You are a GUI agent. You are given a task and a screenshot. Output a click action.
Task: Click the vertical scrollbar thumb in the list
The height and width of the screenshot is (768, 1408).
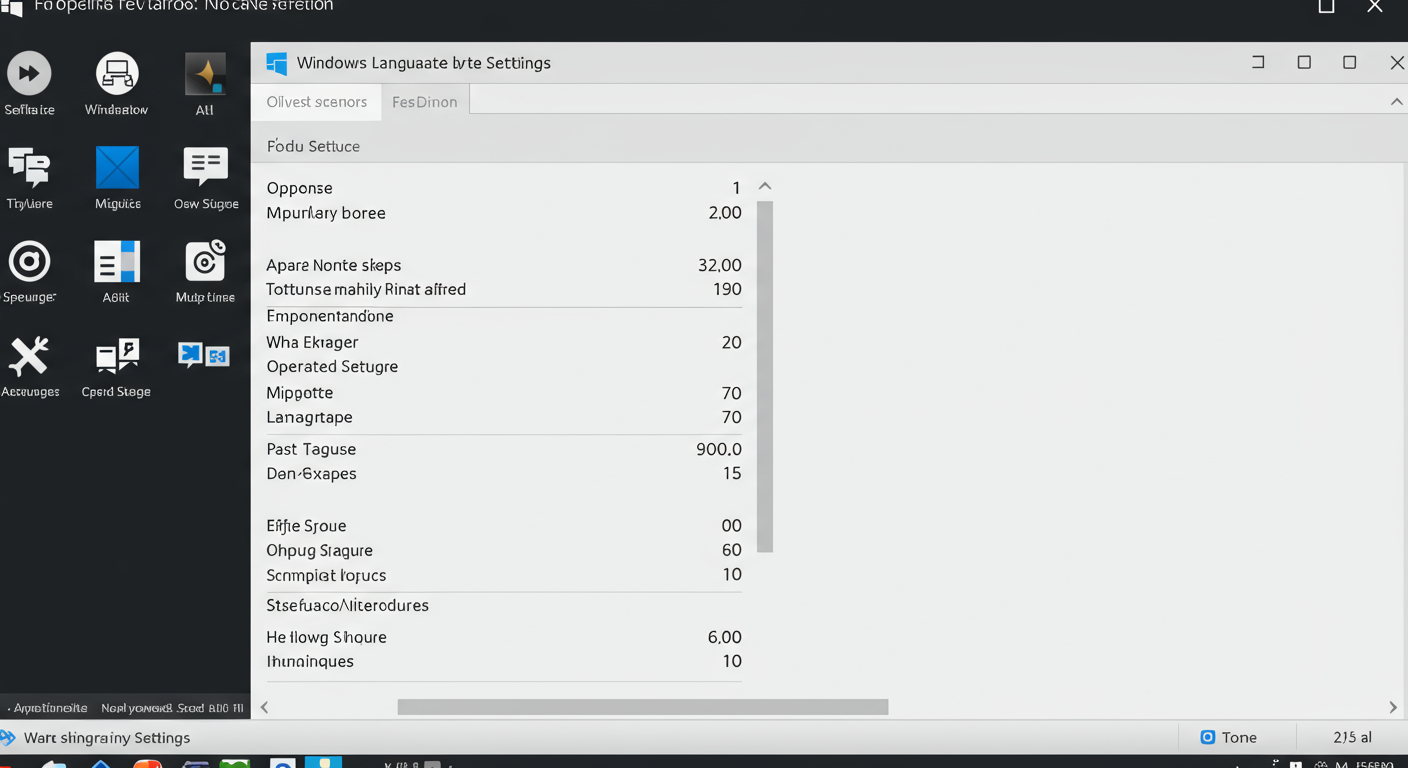tap(765, 376)
